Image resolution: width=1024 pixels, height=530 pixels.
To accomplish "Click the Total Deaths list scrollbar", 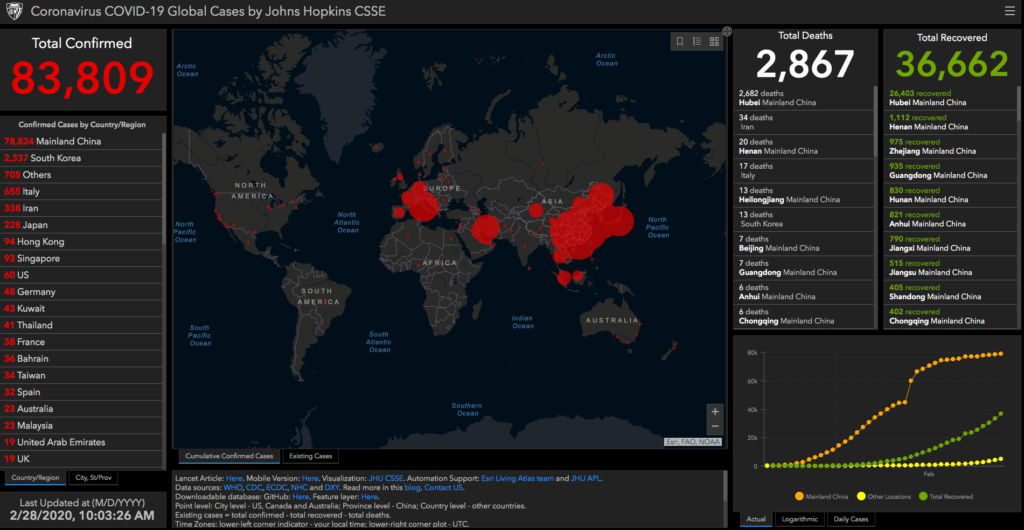I will pos(876,121).
